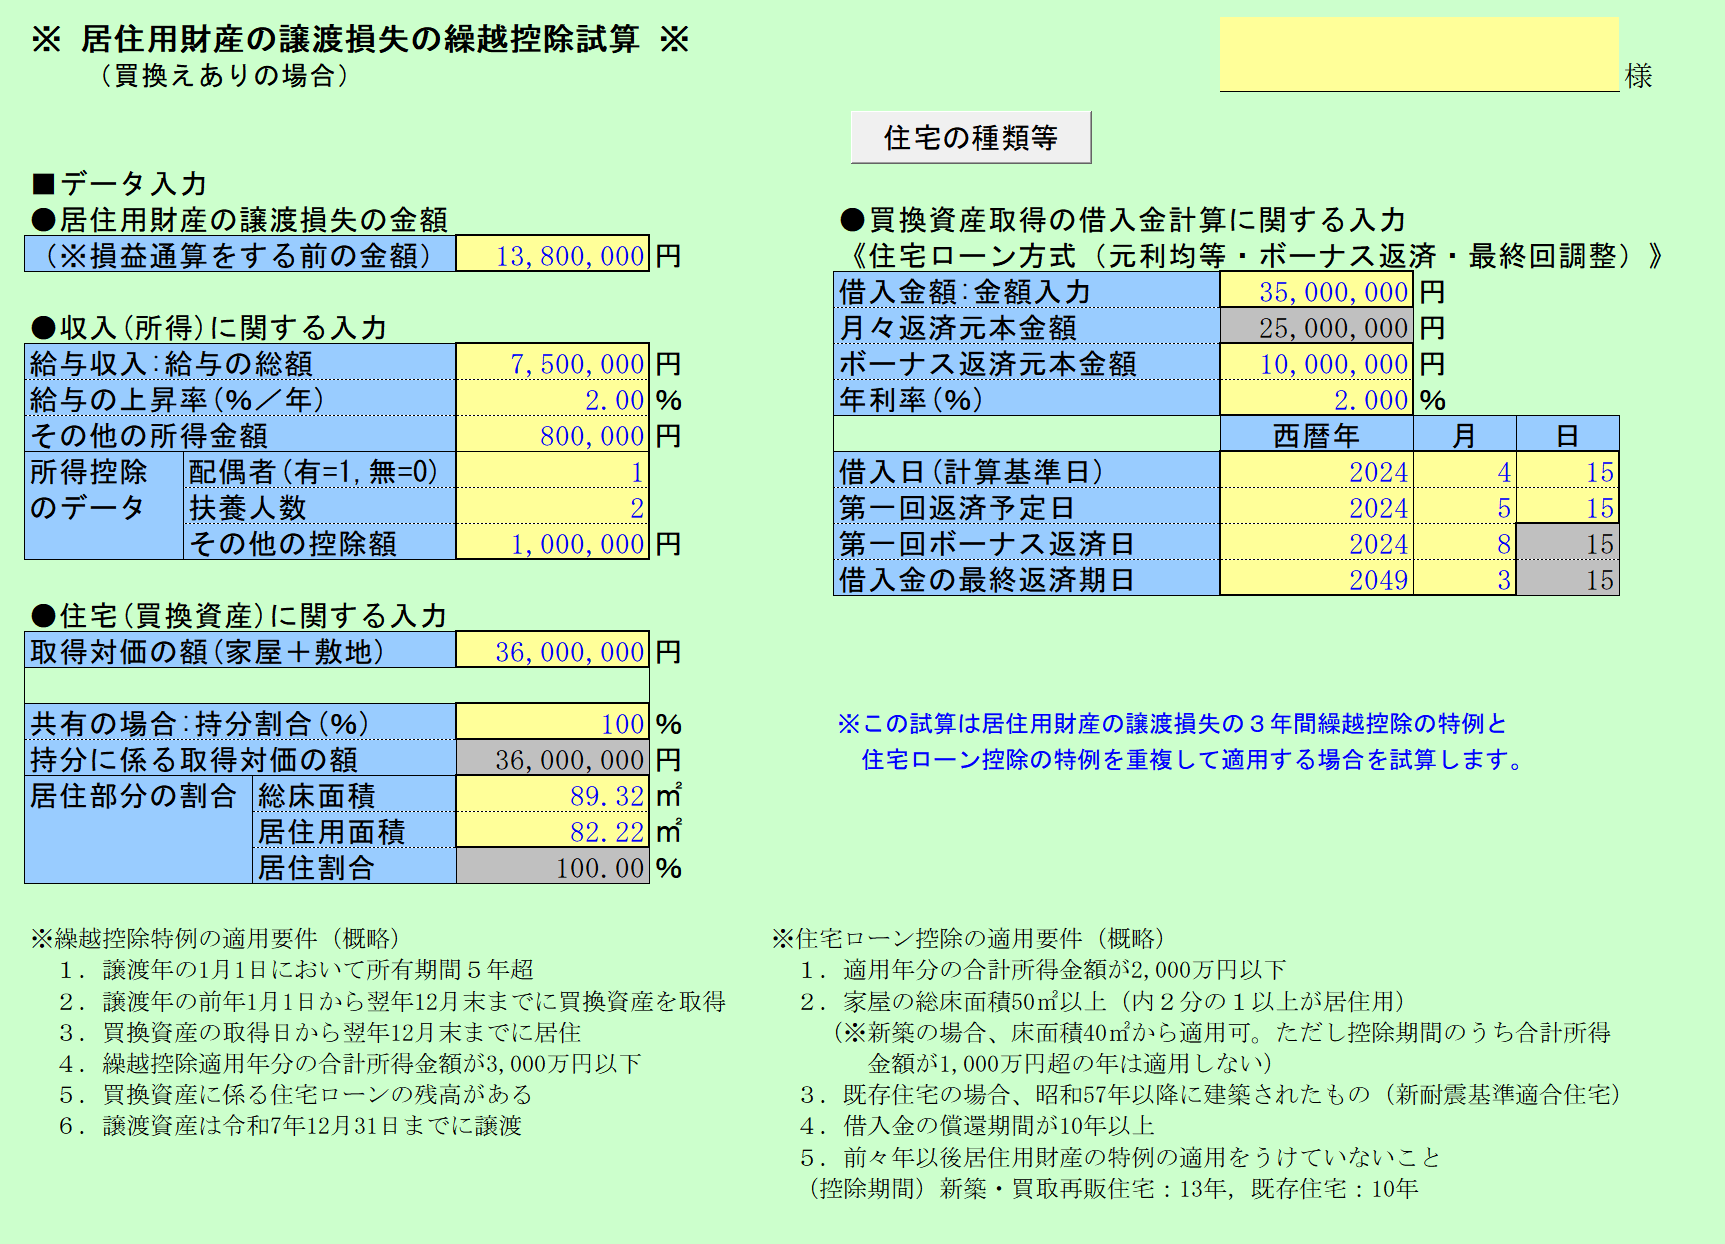Click the gray 月々返済元本金額 25,000,000 cell
This screenshot has height=1244, width=1725.
coord(1316,327)
